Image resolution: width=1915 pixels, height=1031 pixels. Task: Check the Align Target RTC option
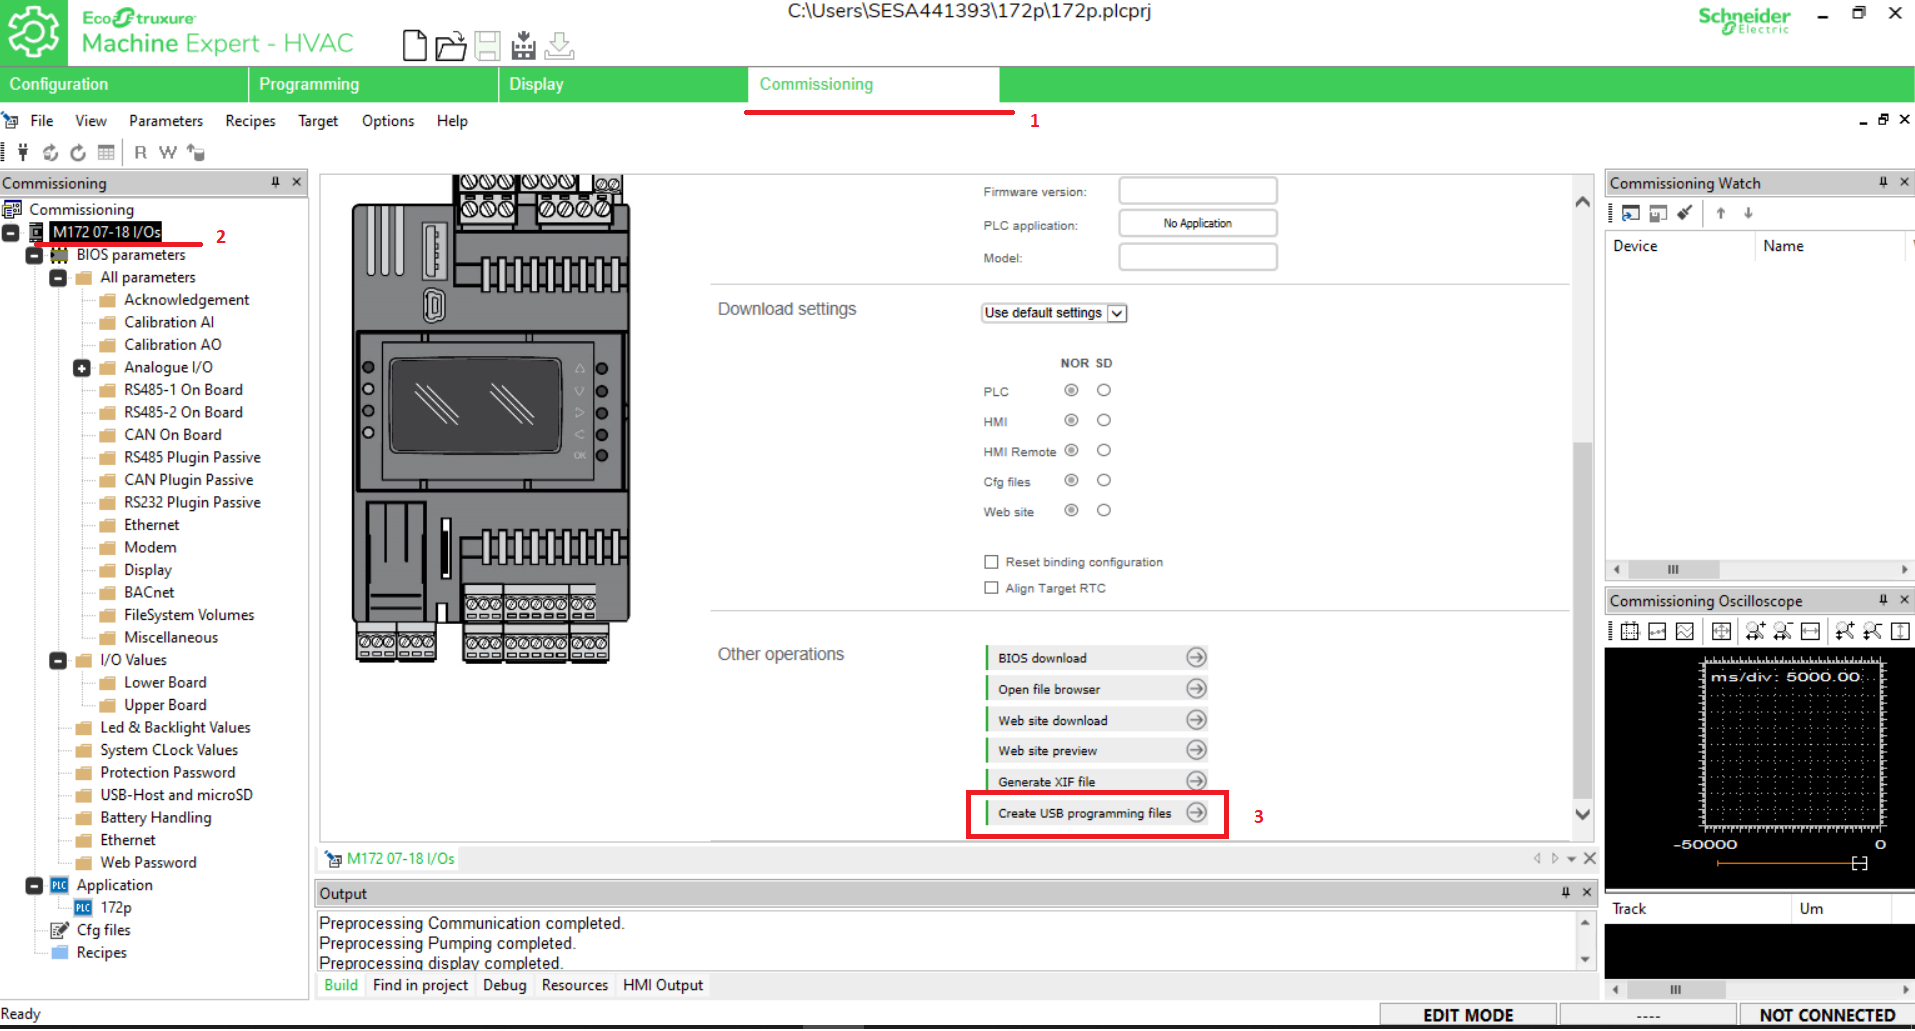point(991,588)
